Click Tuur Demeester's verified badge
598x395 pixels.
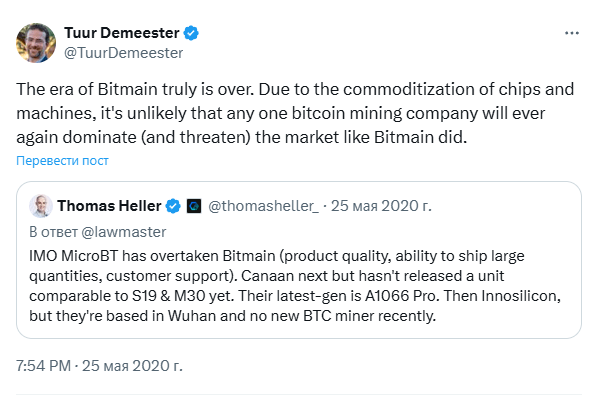[191, 33]
